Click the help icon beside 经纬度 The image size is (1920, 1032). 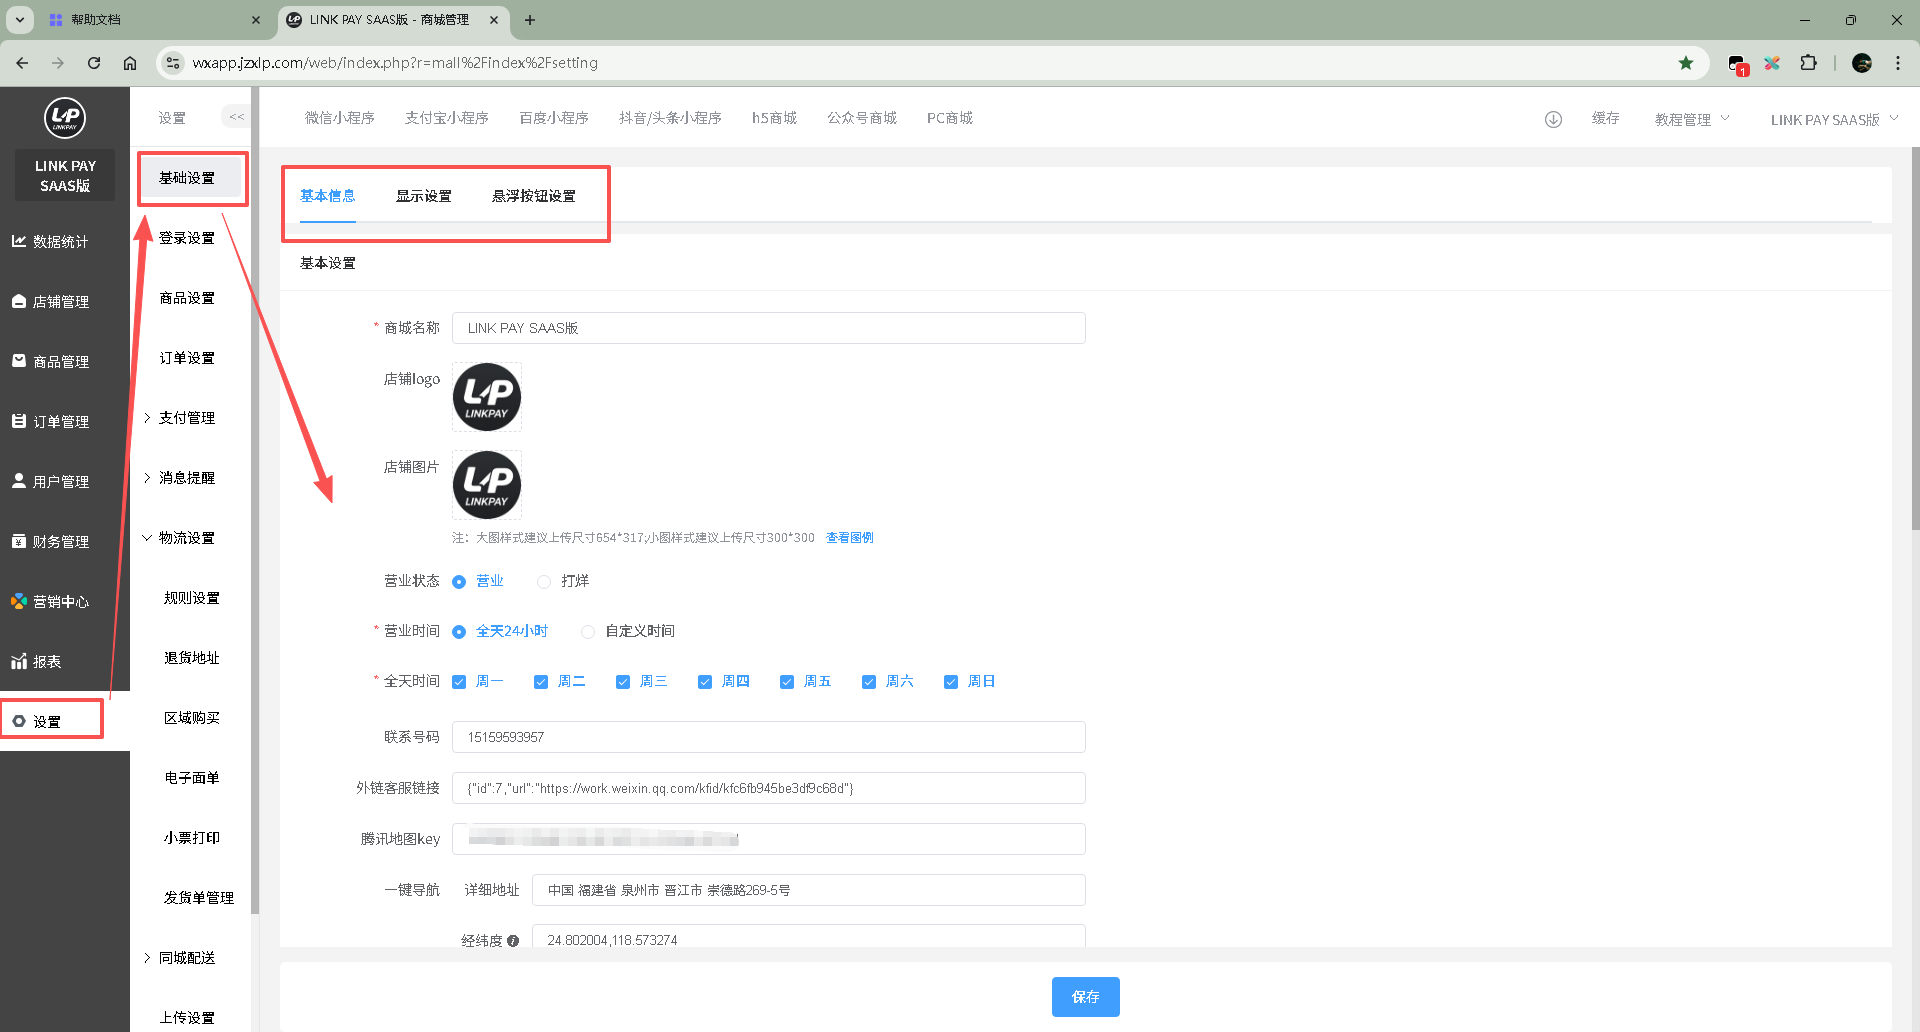point(513,941)
